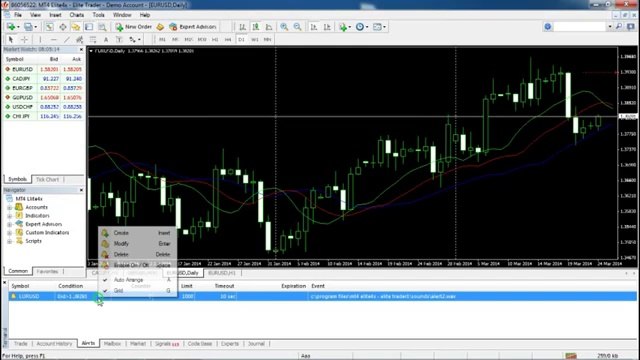Open the Tick Chart tab

(x=47, y=180)
